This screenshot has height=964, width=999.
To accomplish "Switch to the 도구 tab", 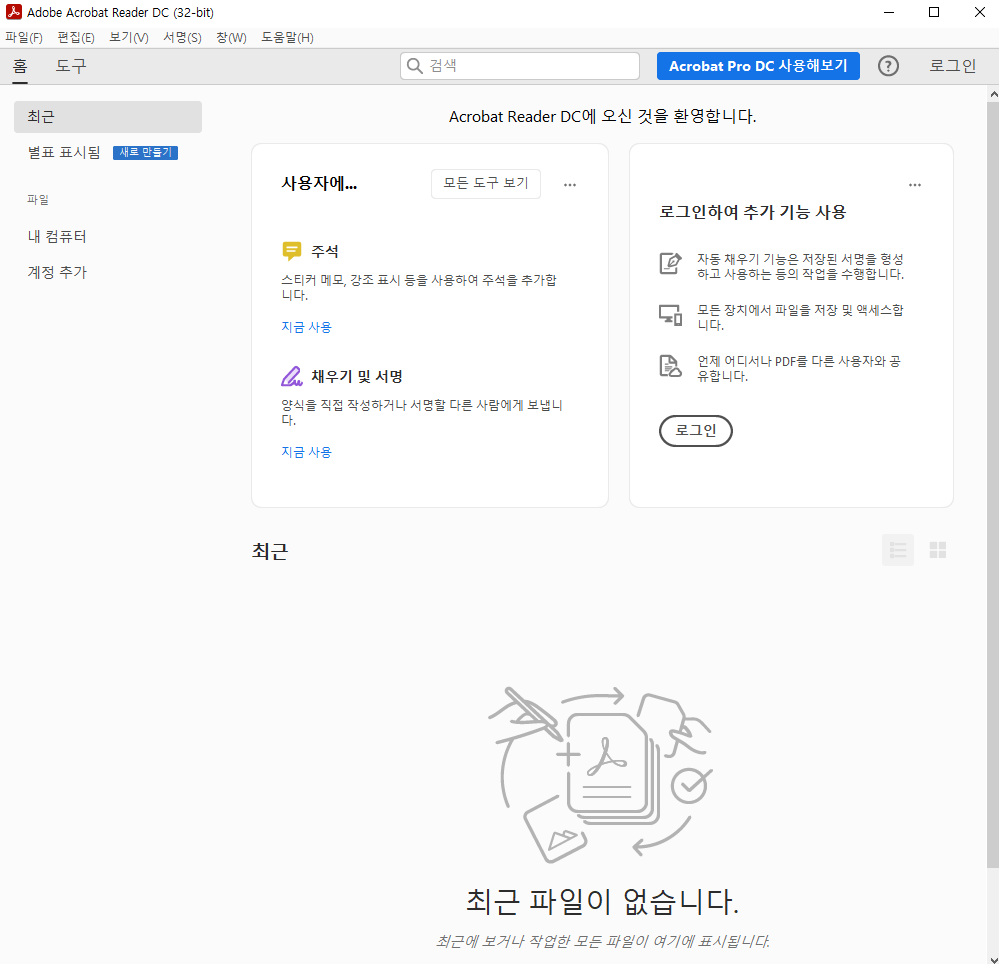I will pos(71,66).
